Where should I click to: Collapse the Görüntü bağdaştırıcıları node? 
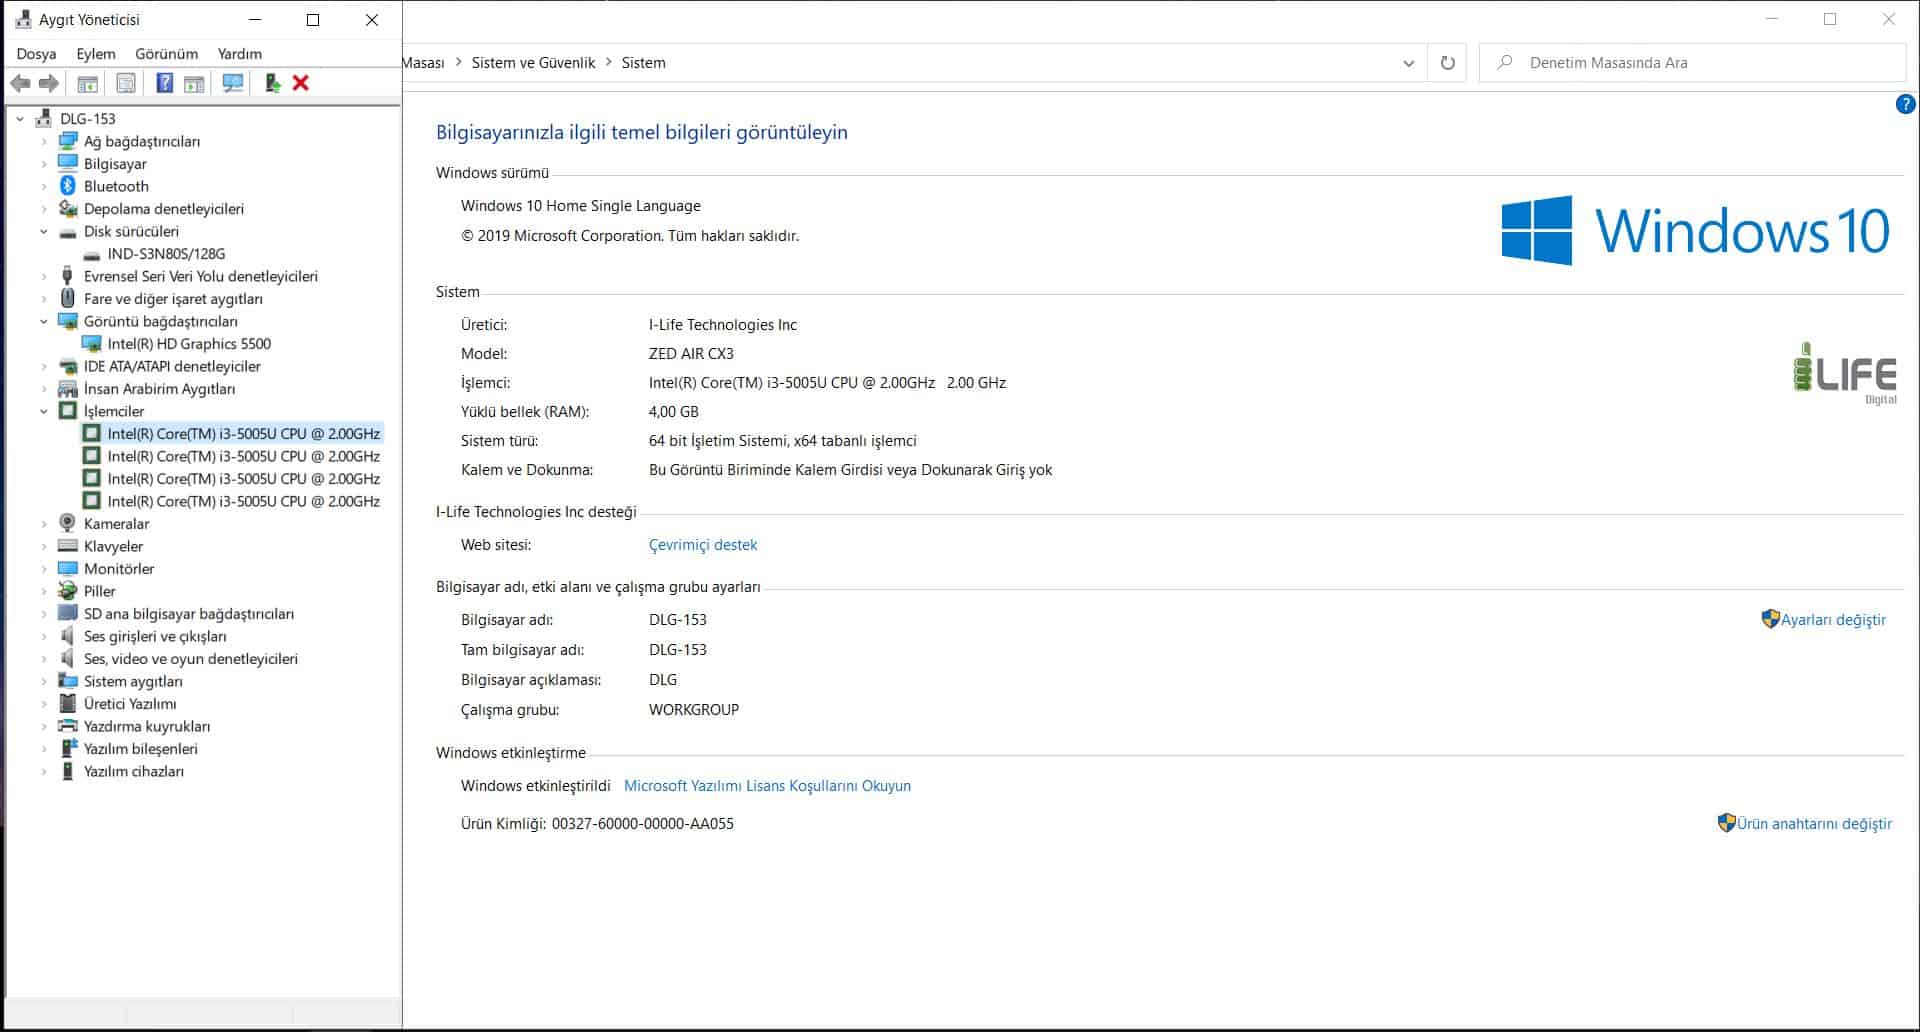coord(43,321)
